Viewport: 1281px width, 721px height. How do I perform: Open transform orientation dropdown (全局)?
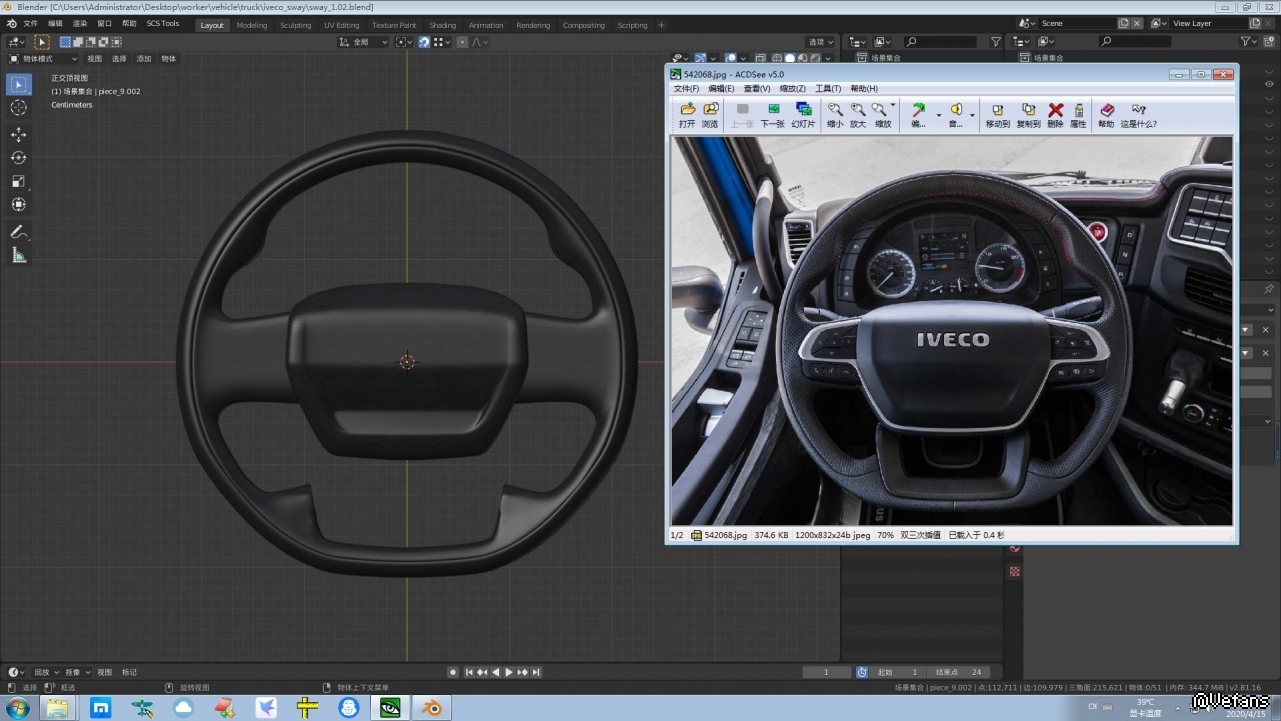tap(364, 42)
